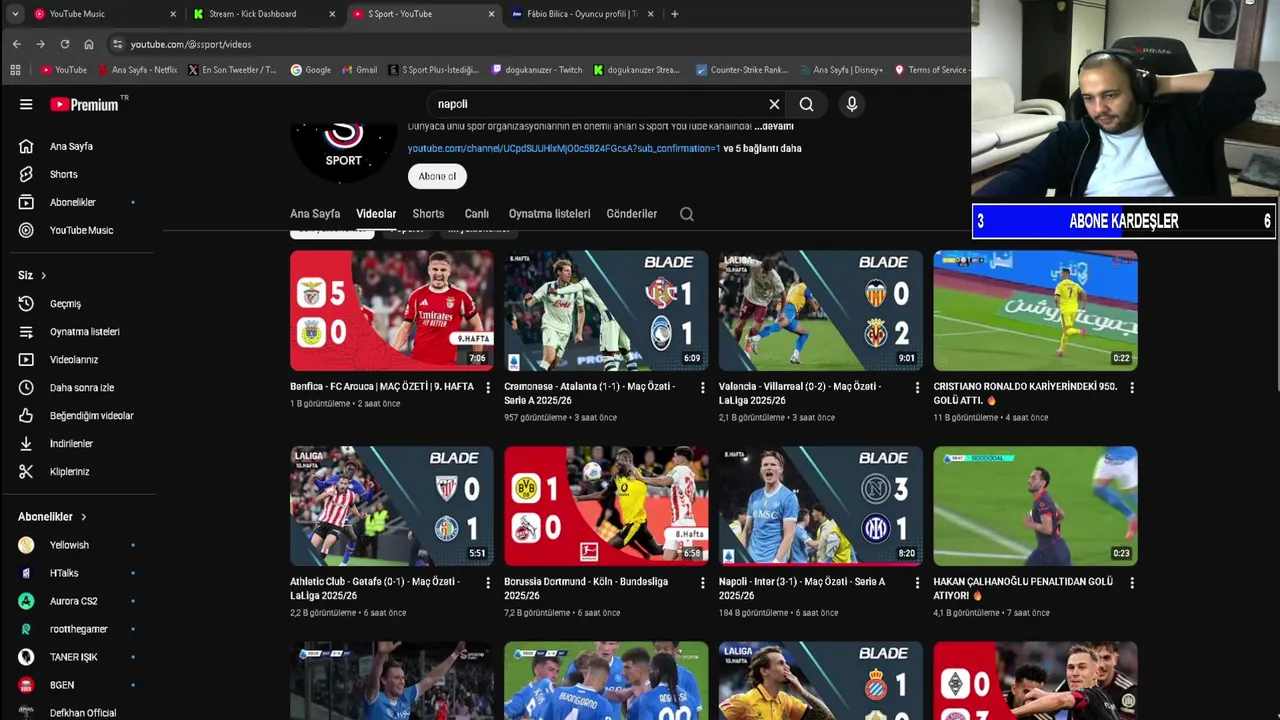The height and width of the screenshot is (720, 1280).
Task: Expand channel description with ...devamı
Action: click(774, 126)
